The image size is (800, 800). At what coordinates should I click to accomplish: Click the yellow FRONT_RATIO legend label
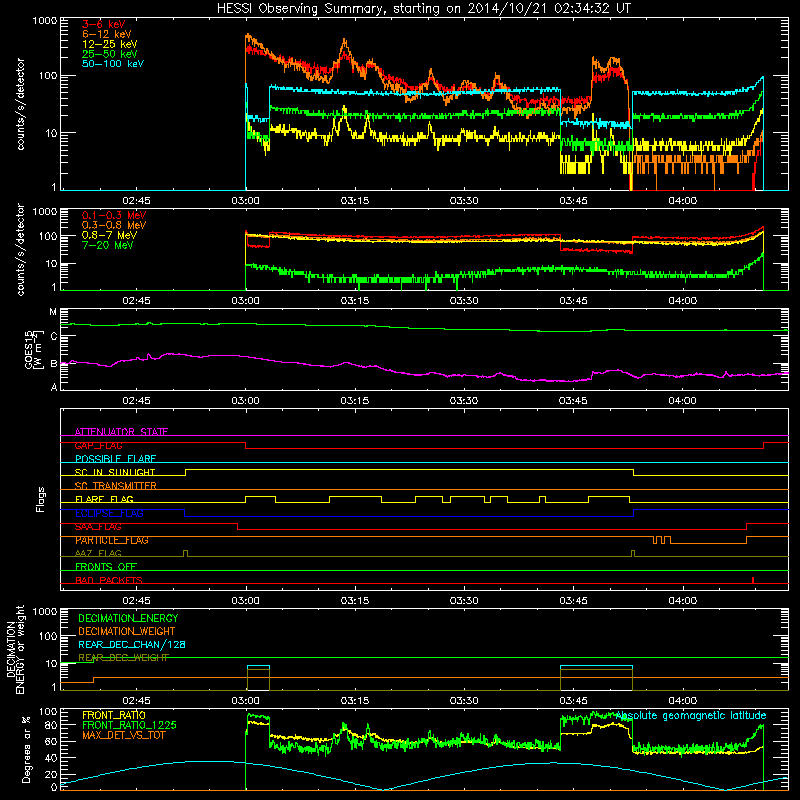coord(114,715)
